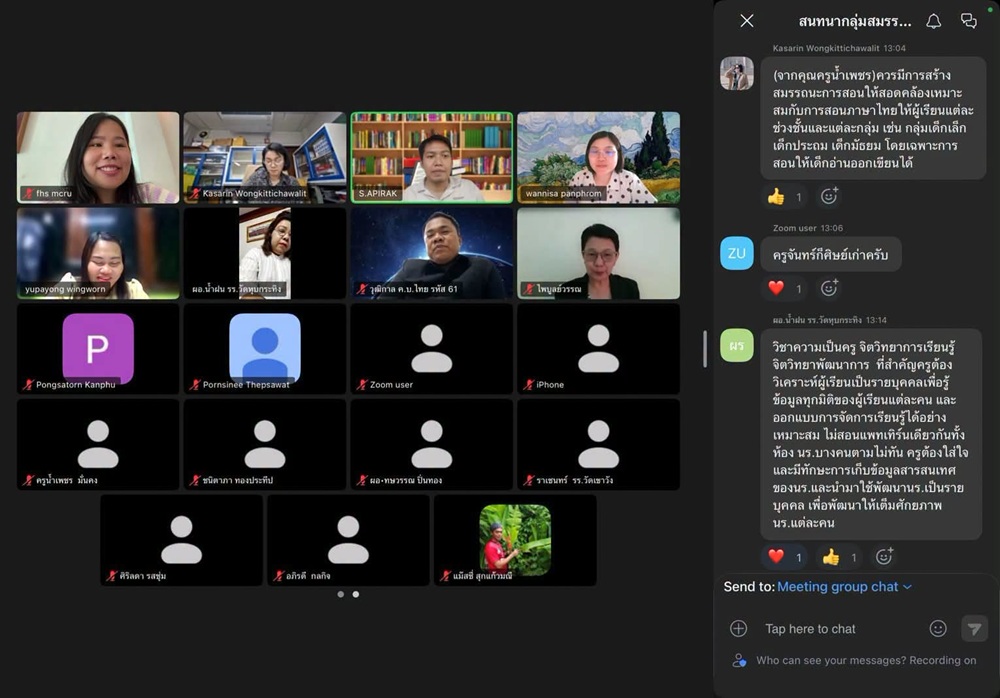Tap the sender name 'Zoom user 13:06'
This screenshot has width=1000, height=698.
click(807, 228)
